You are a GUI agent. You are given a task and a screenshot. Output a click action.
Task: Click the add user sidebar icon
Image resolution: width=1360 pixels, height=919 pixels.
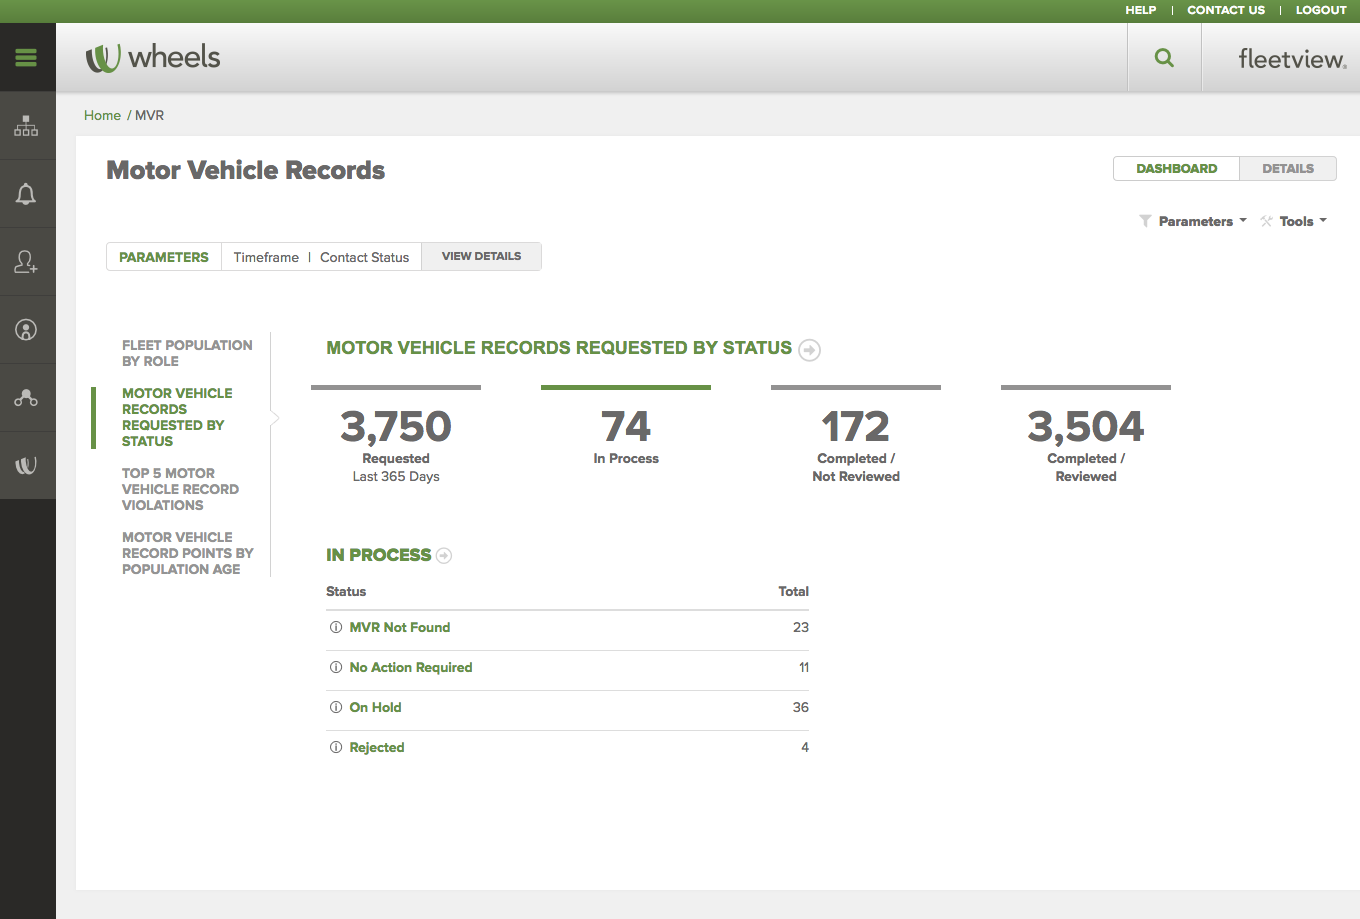pyautogui.click(x=27, y=262)
